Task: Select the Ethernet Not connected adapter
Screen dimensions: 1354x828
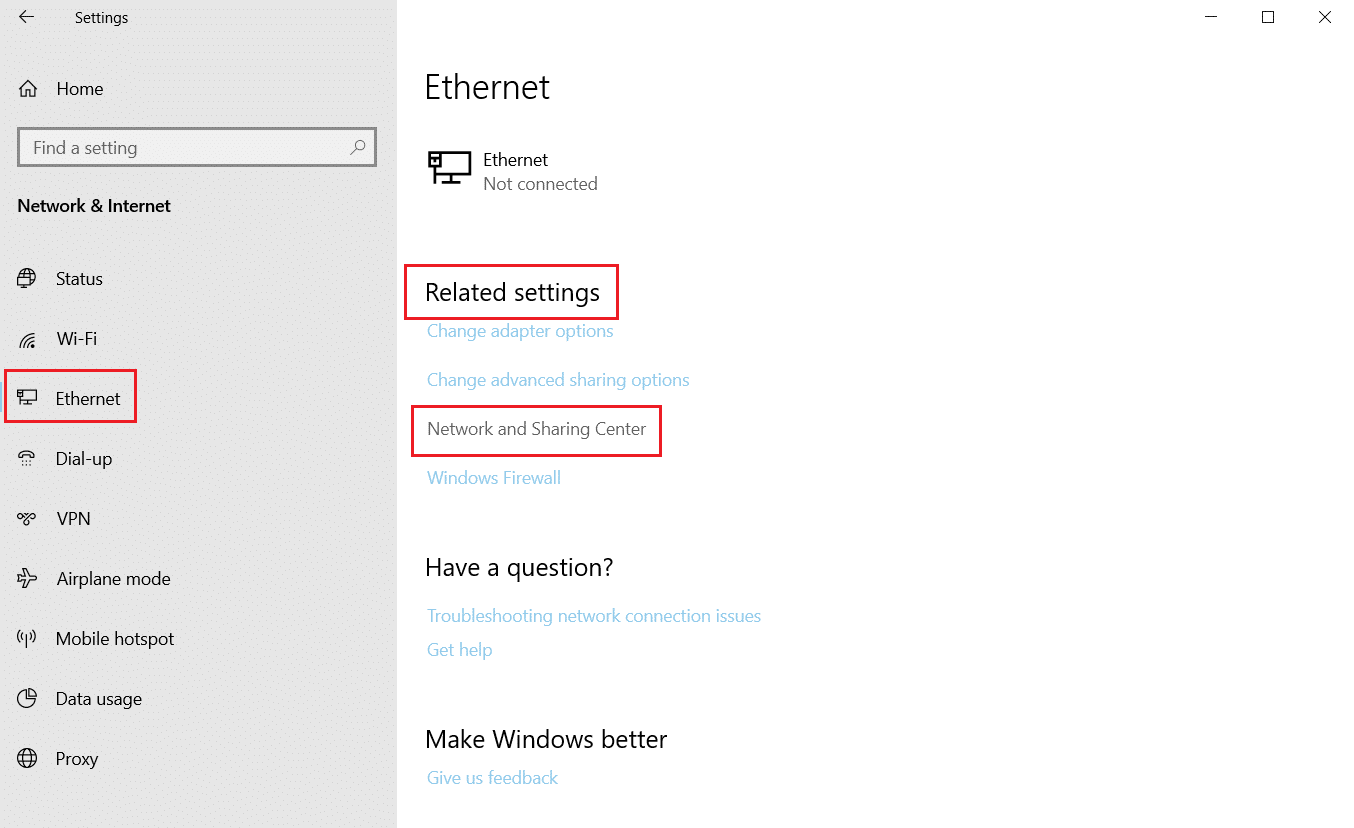Action: 514,171
